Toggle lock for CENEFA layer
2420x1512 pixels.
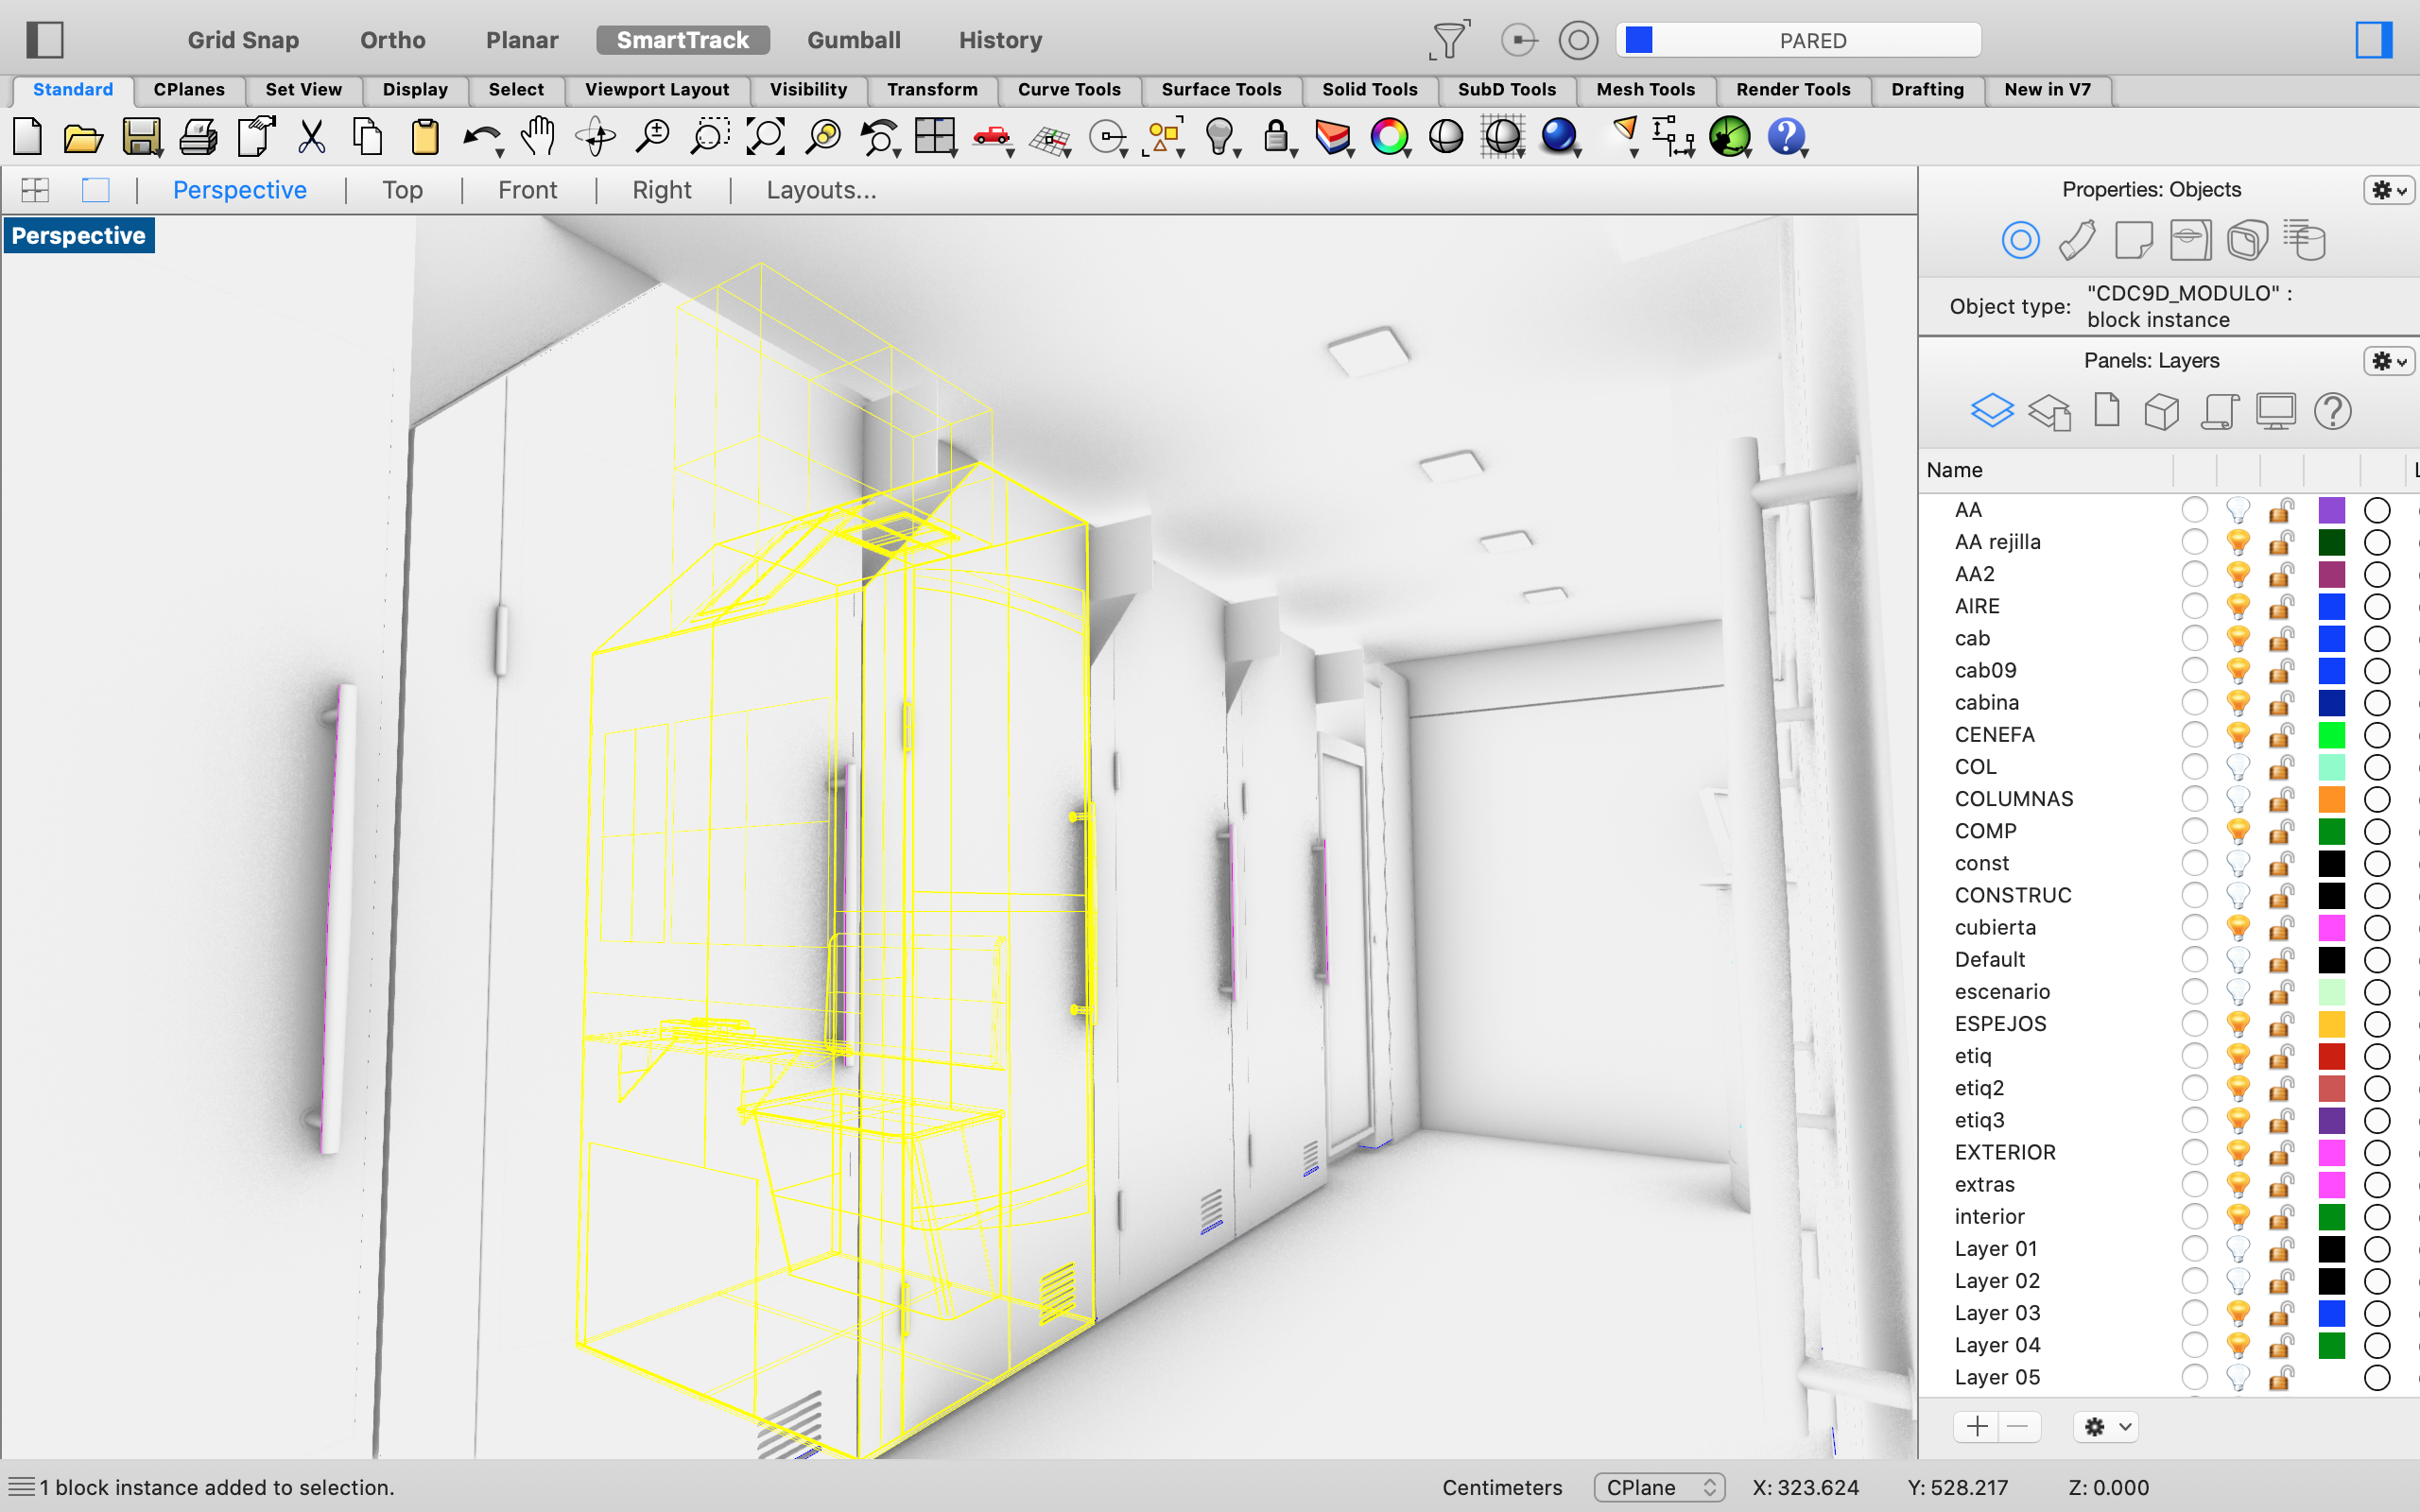[2281, 735]
